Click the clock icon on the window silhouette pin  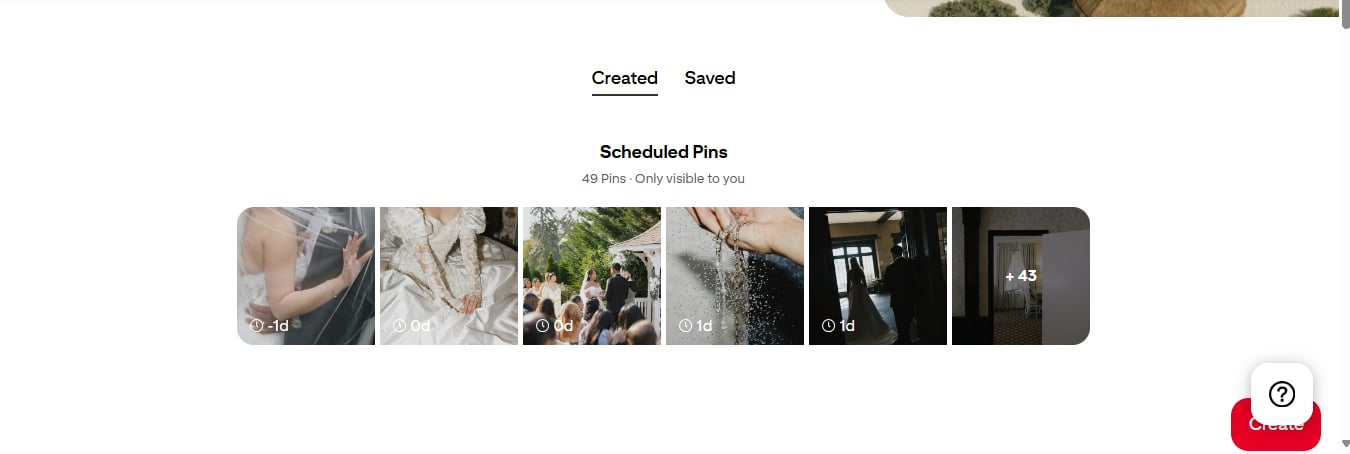[x=828, y=326]
